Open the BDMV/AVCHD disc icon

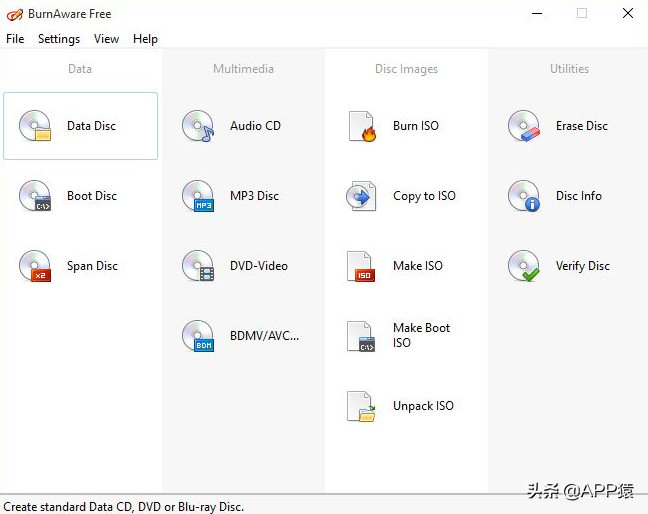pyautogui.click(x=198, y=336)
